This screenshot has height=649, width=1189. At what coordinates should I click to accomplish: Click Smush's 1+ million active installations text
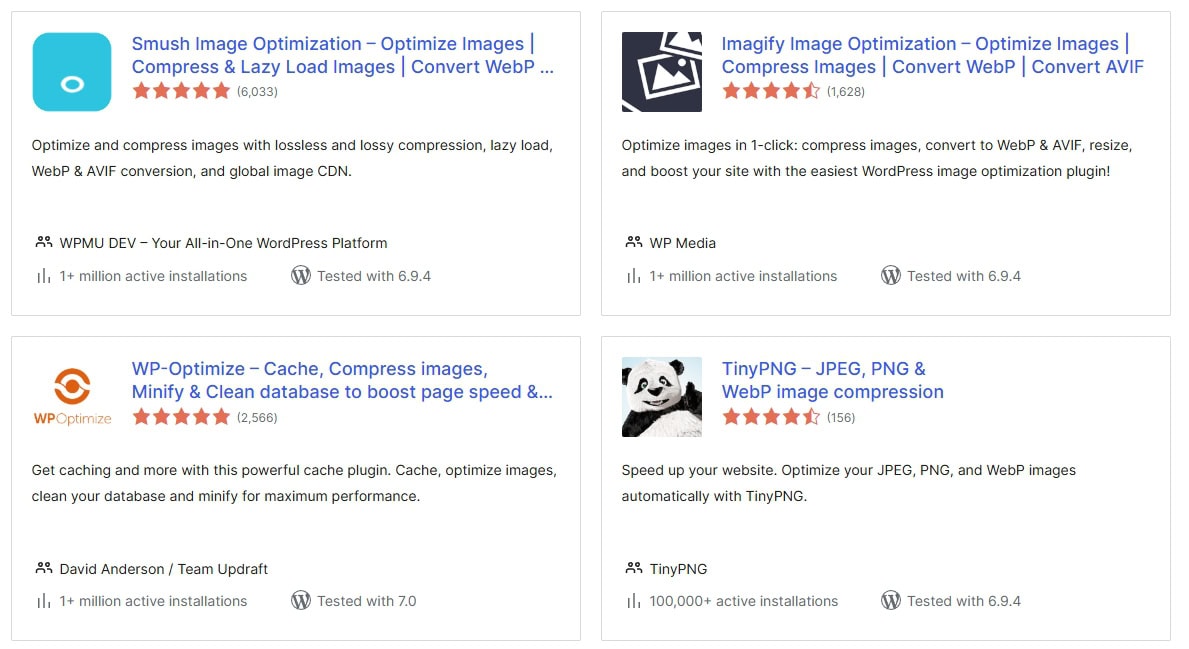pyautogui.click(x=153, y=276)
